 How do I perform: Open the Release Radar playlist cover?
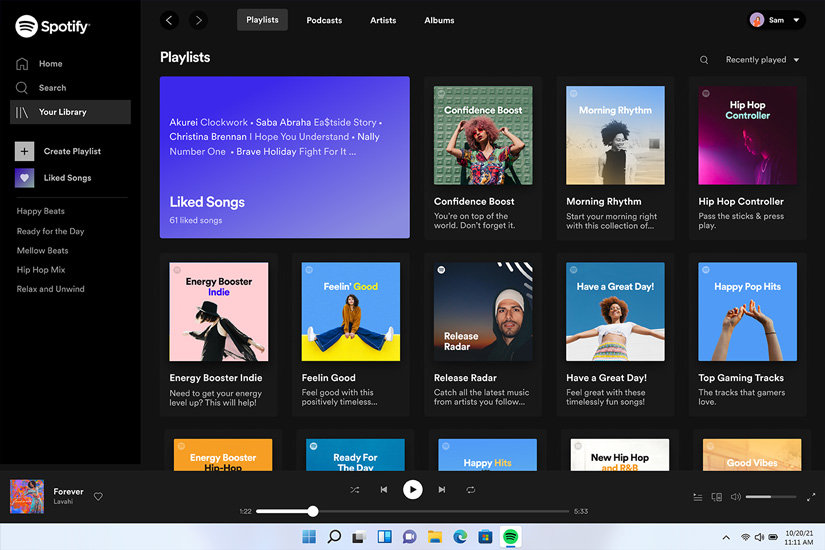pos(483,312)
